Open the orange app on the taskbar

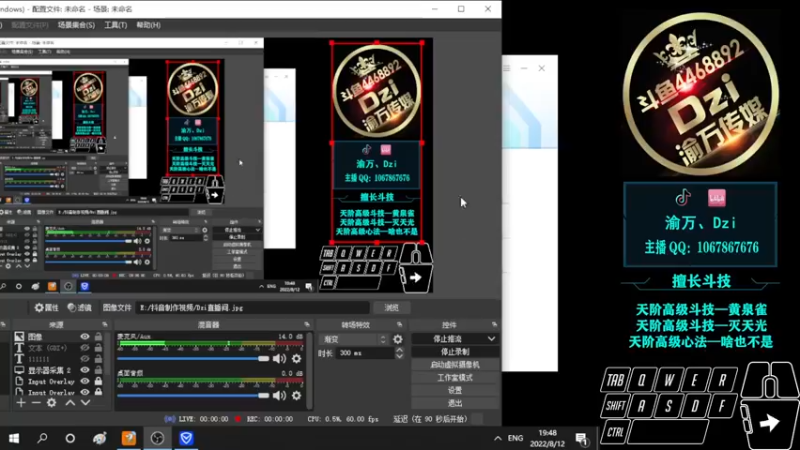click(x=129, y=438)
